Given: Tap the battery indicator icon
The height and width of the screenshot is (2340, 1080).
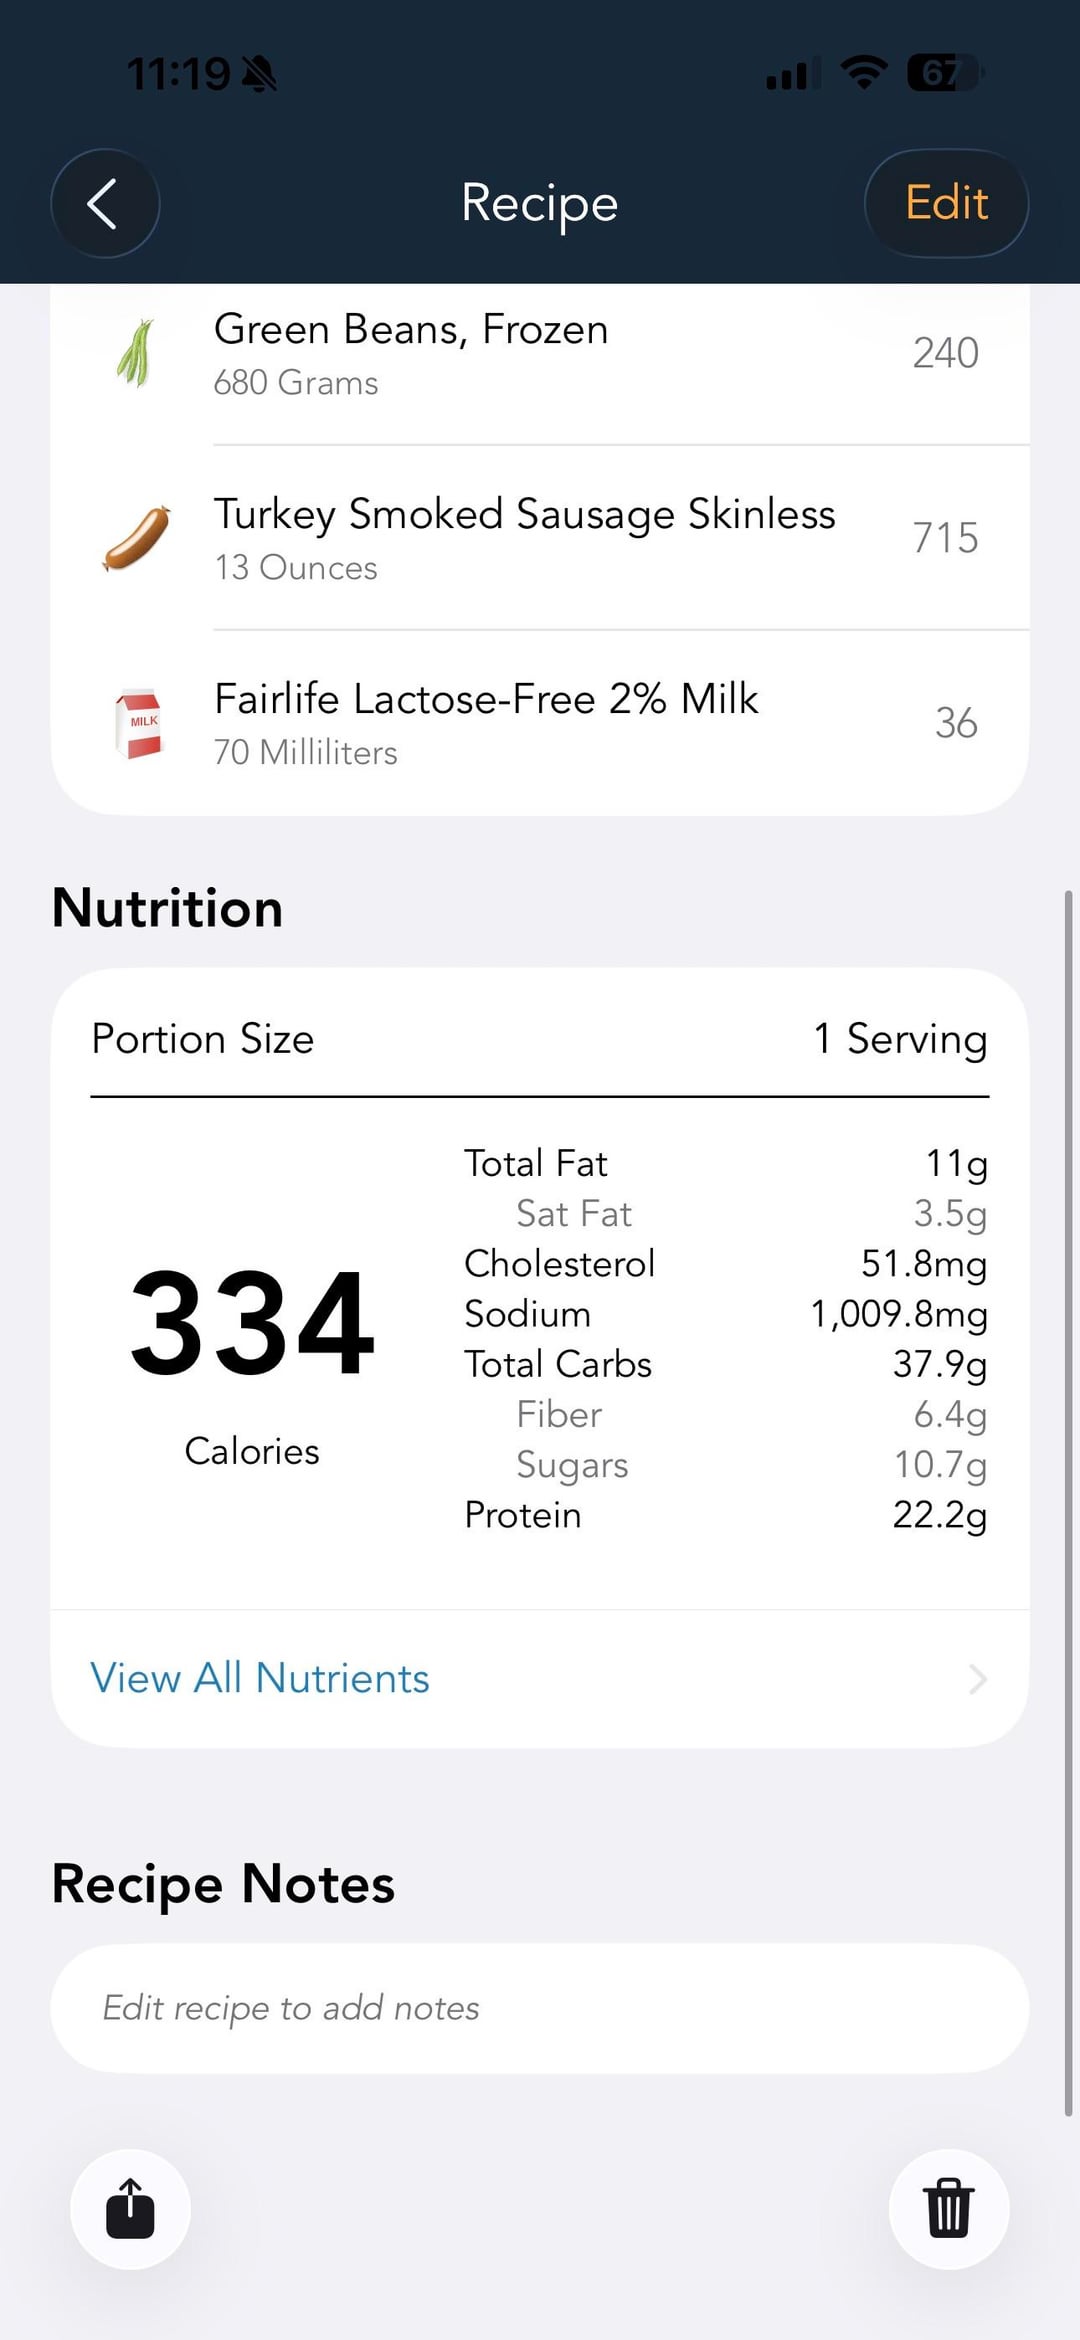Looking at the screenshot, I should pyautogui.click(x=945, y=72).
